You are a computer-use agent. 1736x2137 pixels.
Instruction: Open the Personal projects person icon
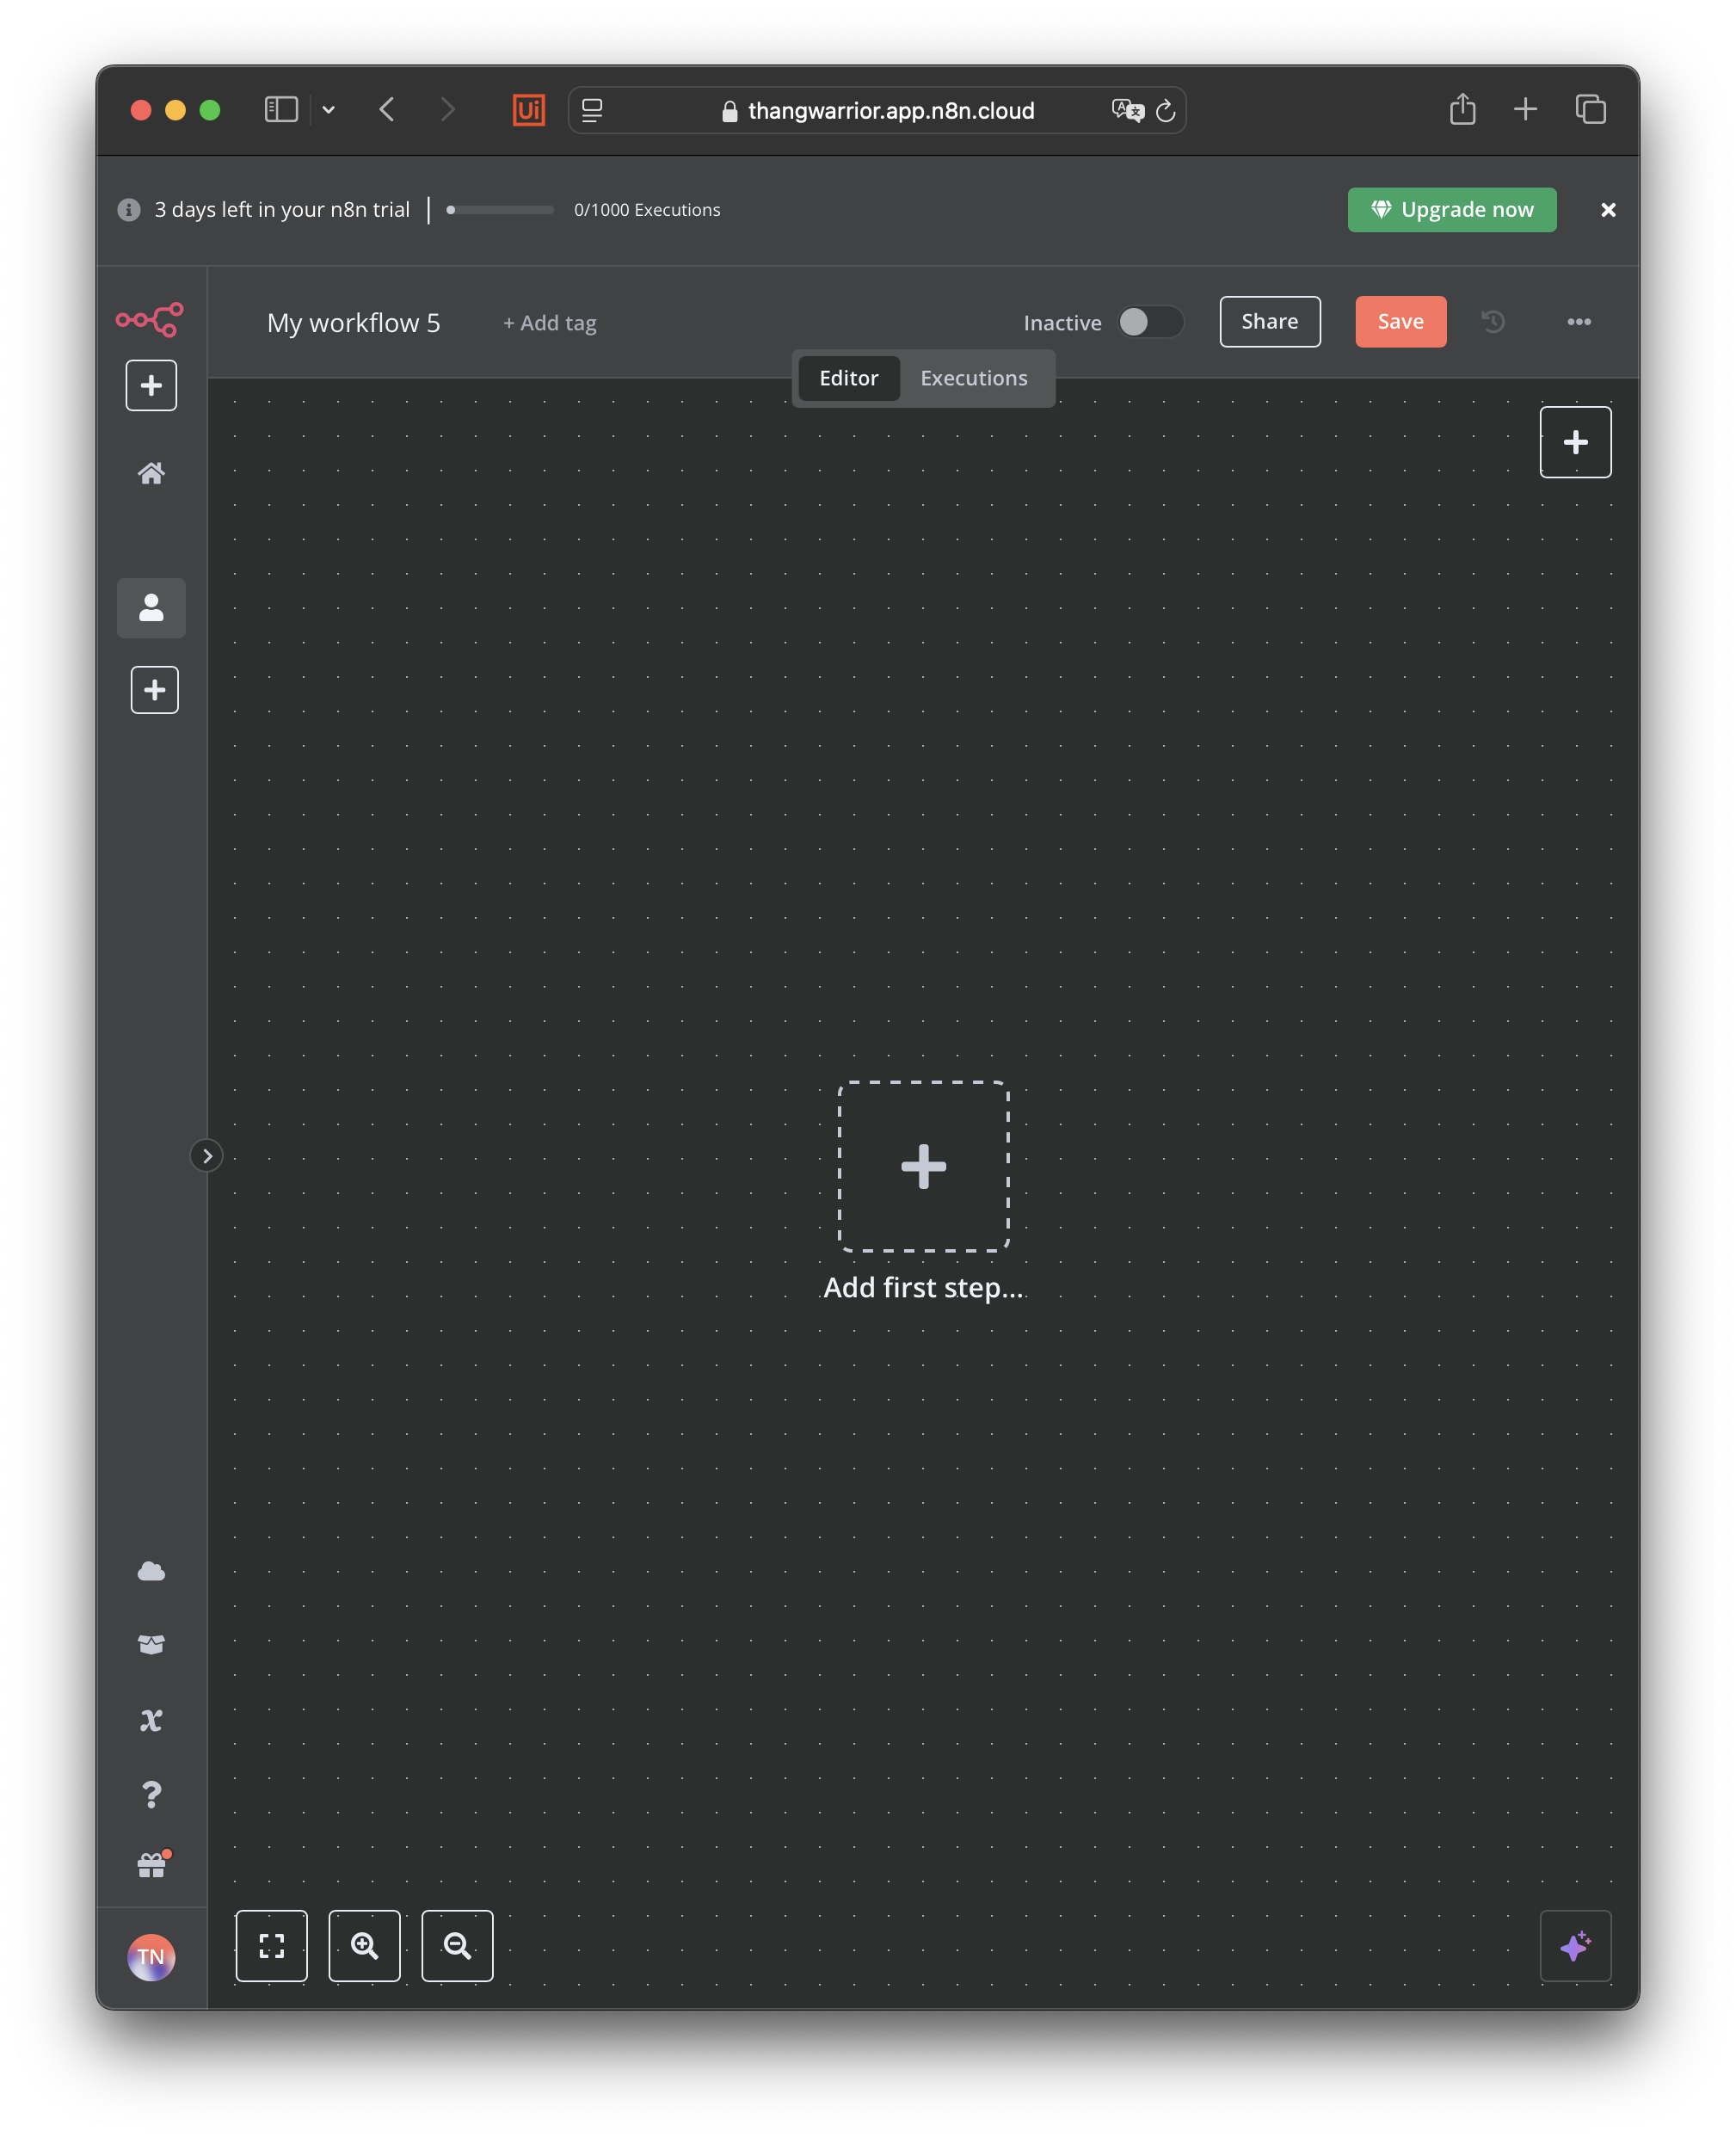[151, 608]
